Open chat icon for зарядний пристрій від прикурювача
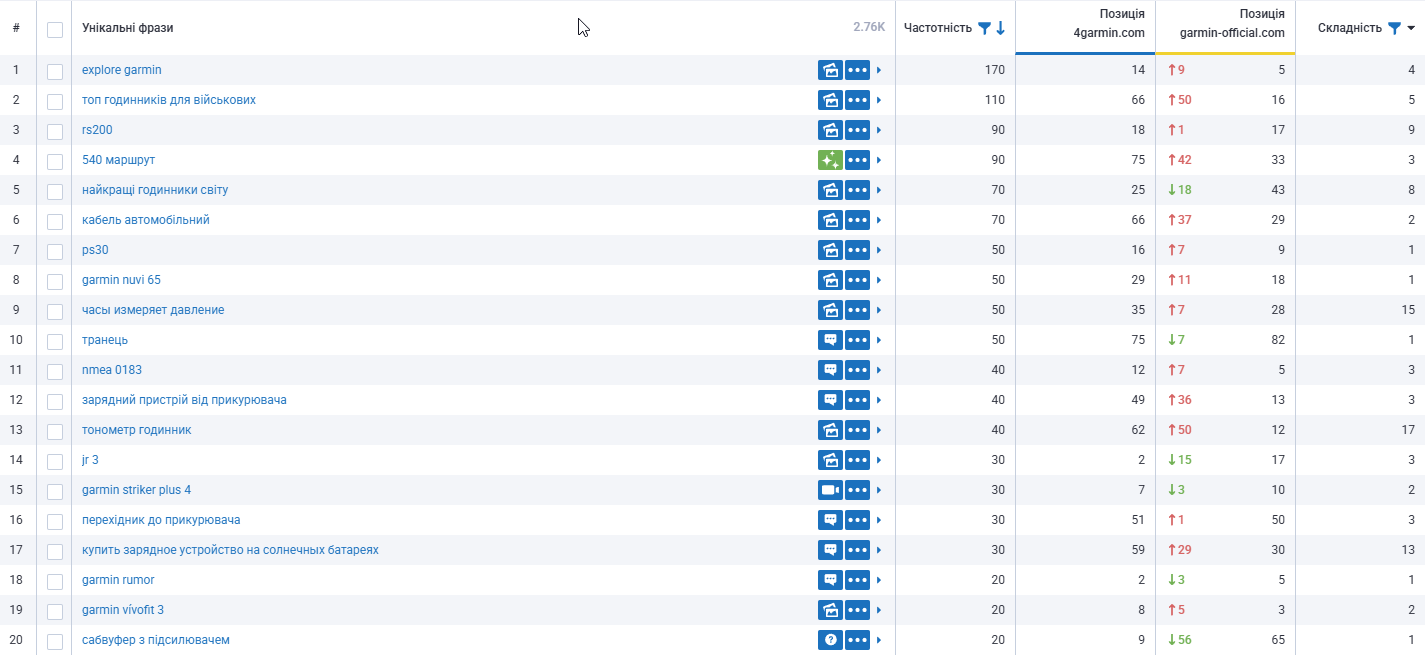Image resolution: width=1425 pixels, height=658 pixels. pos(830,400)
